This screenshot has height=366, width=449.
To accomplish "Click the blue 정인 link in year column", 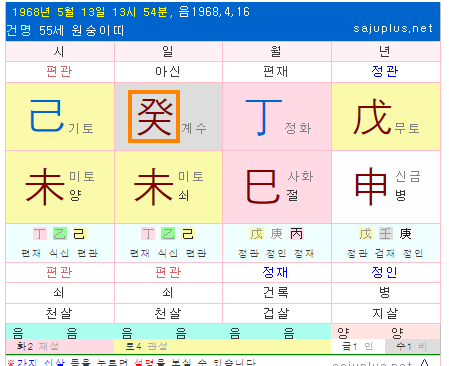I will click(385, 272).
